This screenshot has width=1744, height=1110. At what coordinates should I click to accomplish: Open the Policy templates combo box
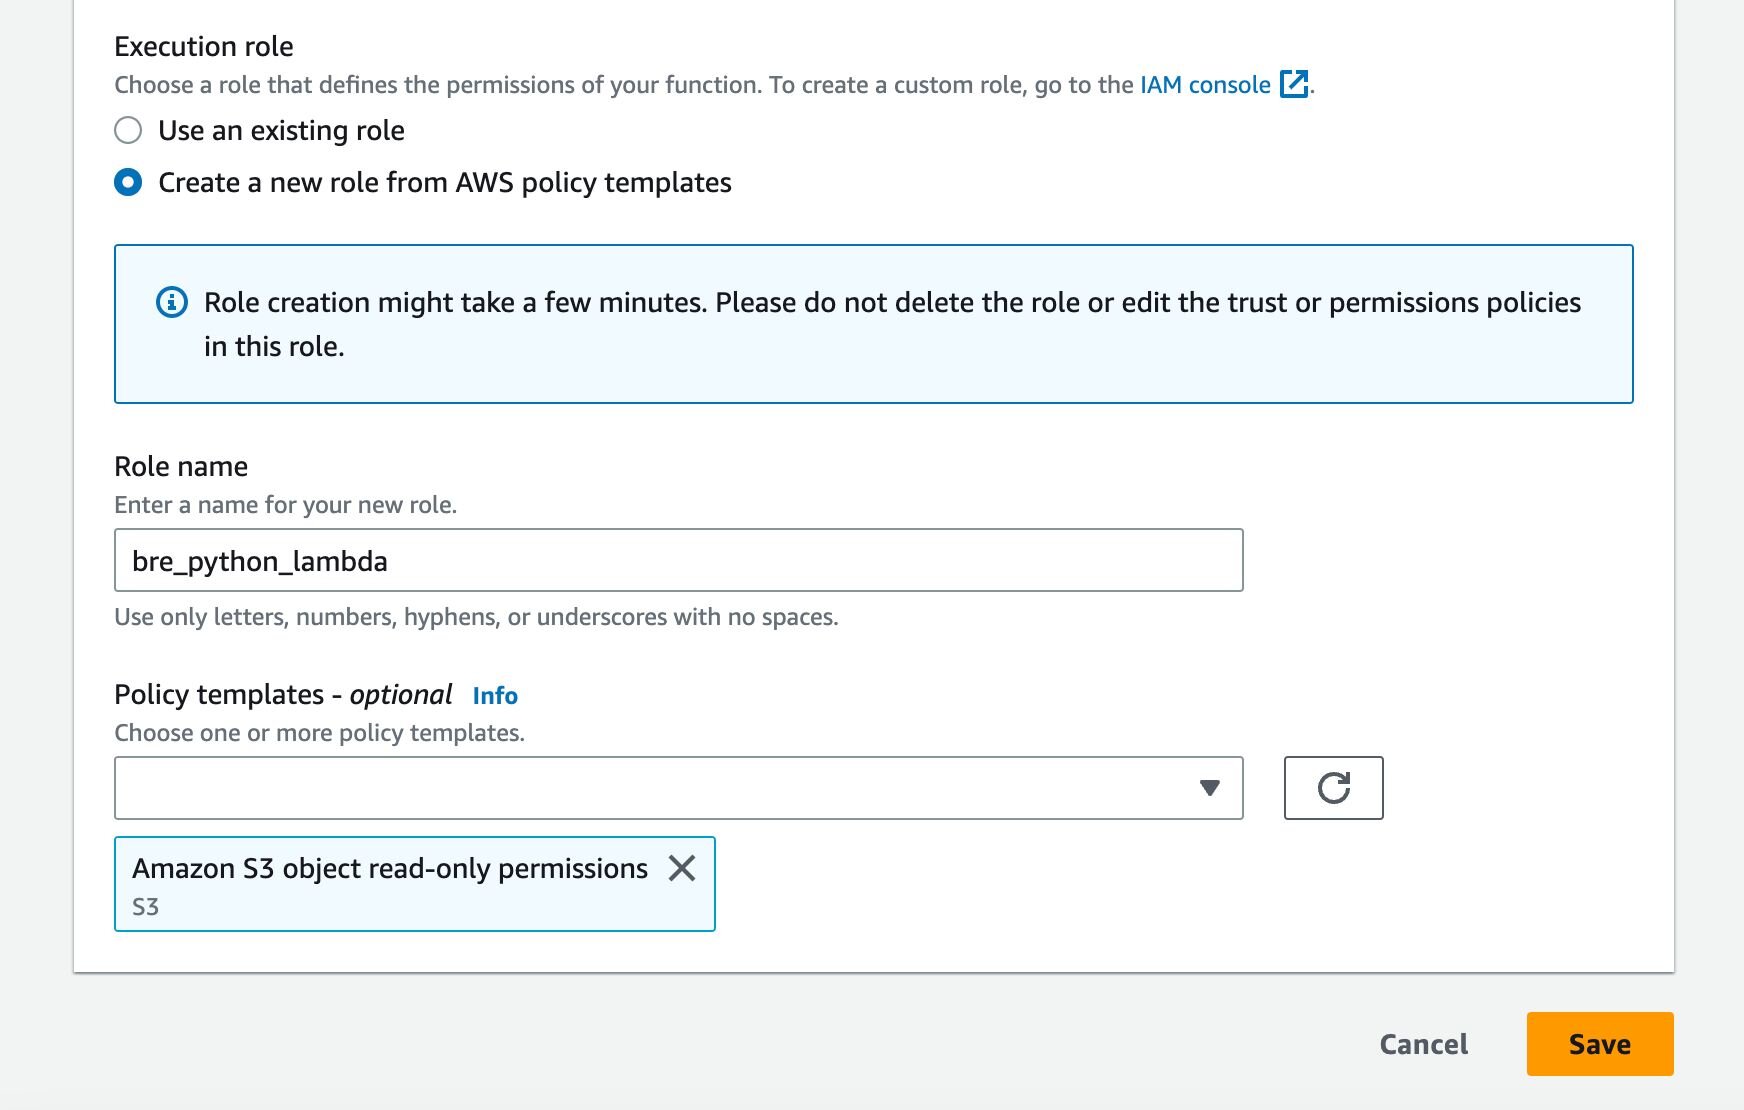[x=660, y=788]
